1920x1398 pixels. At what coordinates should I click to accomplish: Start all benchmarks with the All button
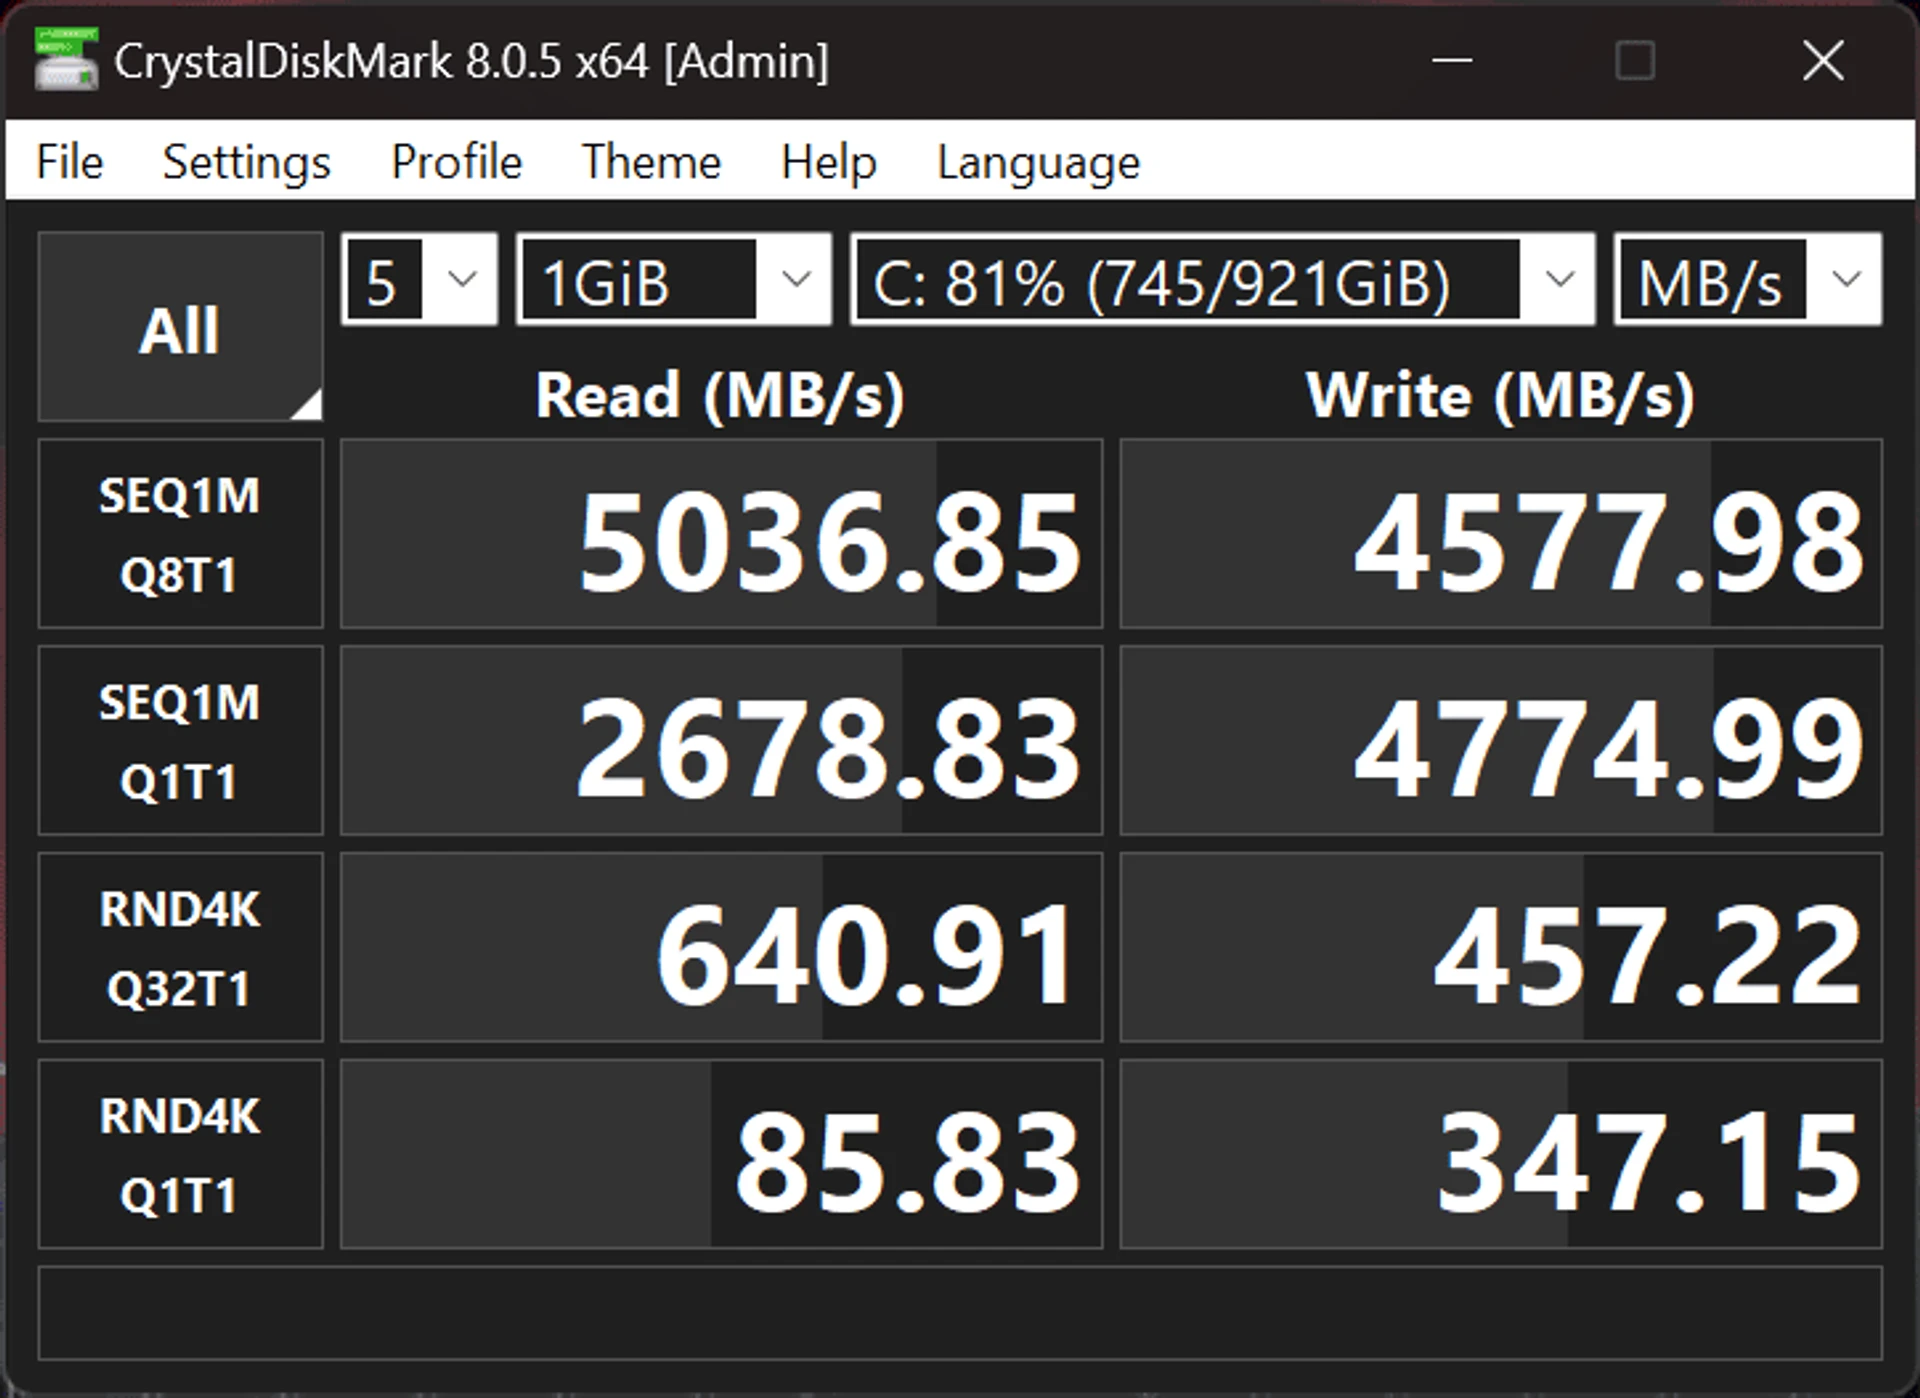tap(180, 328)
